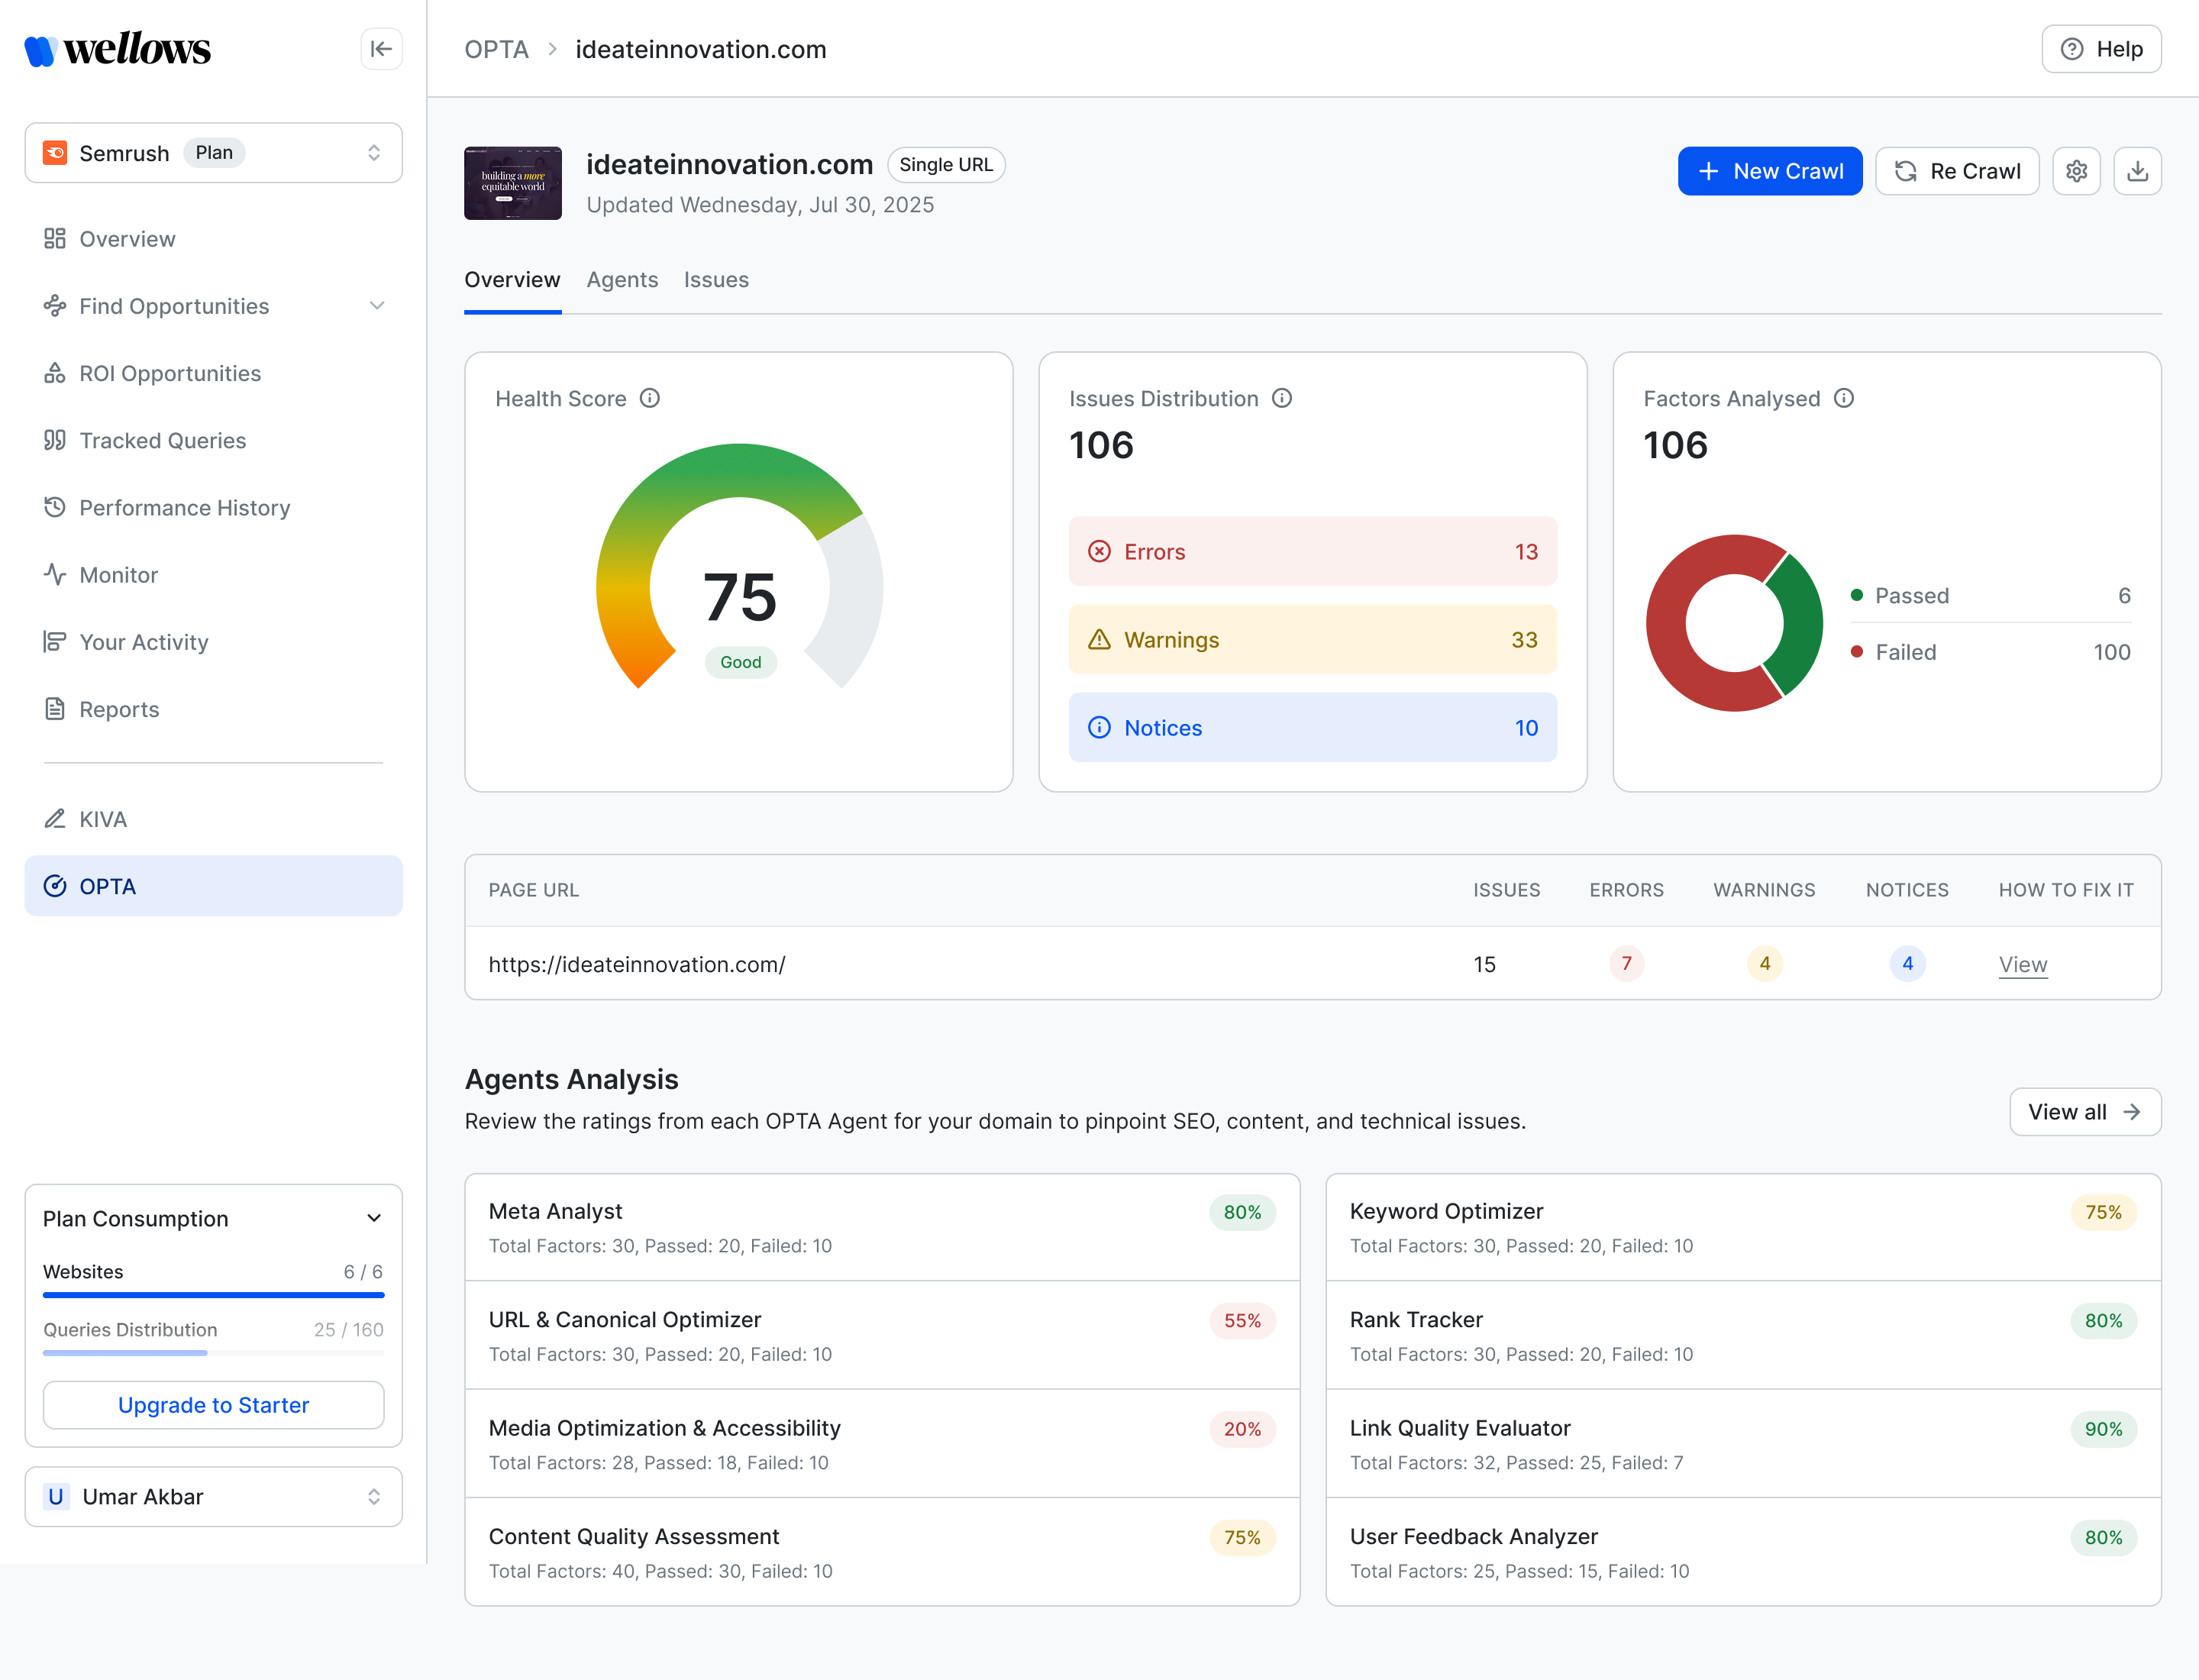2199x1680 pixels.
Task: Open the Notices row showing 10
Action: pyautogui.click(x=1312, y=727)
